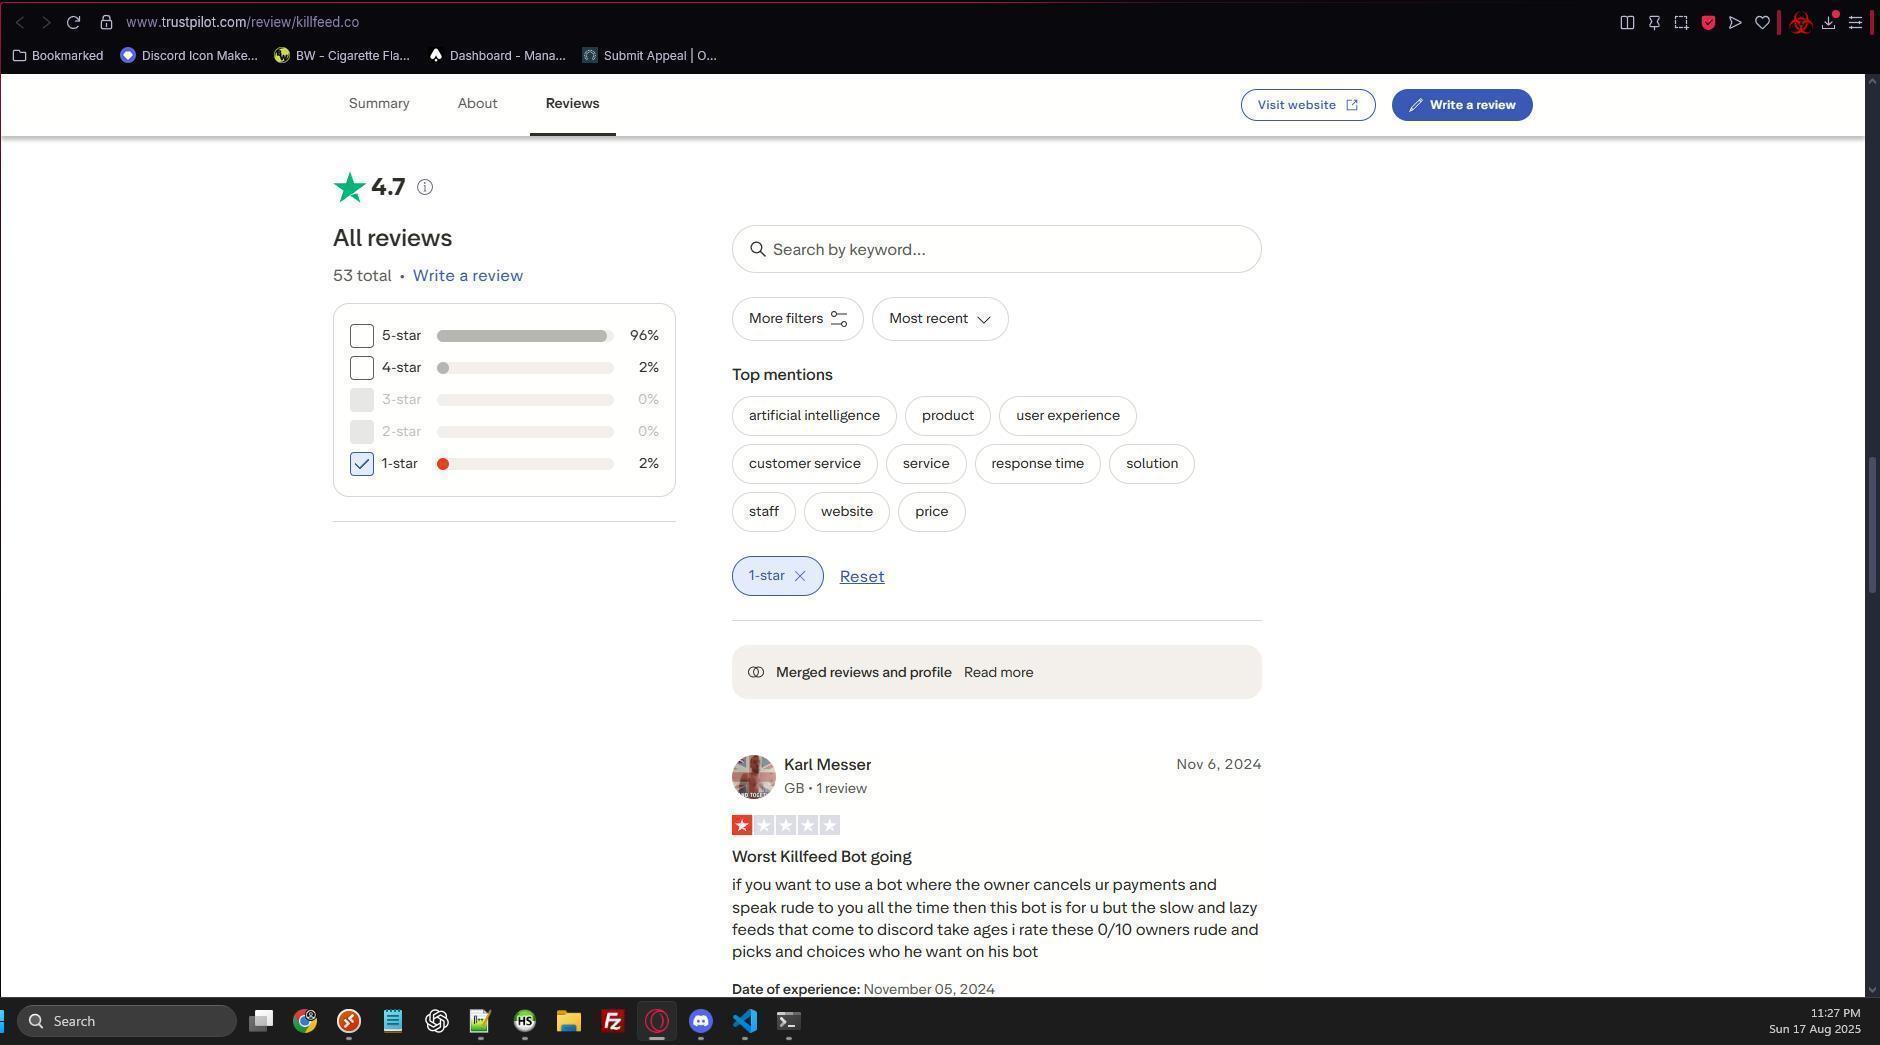Click the send flow arrow icon
1880x1045 pixels.
coord(1735,22)
